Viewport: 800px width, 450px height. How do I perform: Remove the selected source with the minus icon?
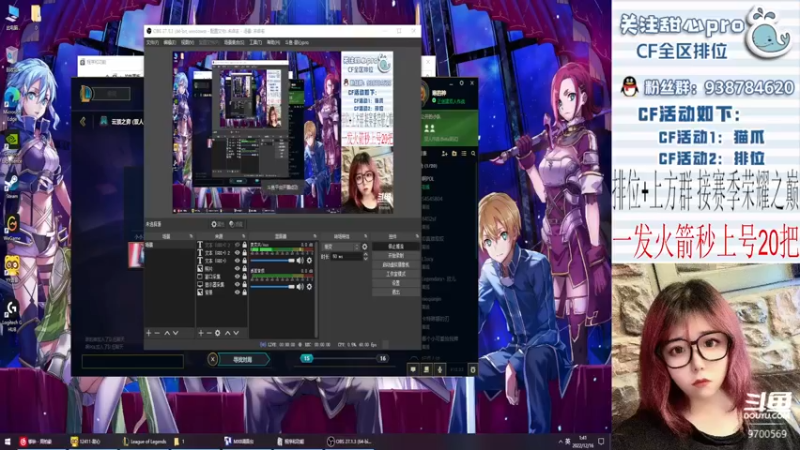(209, 333)
